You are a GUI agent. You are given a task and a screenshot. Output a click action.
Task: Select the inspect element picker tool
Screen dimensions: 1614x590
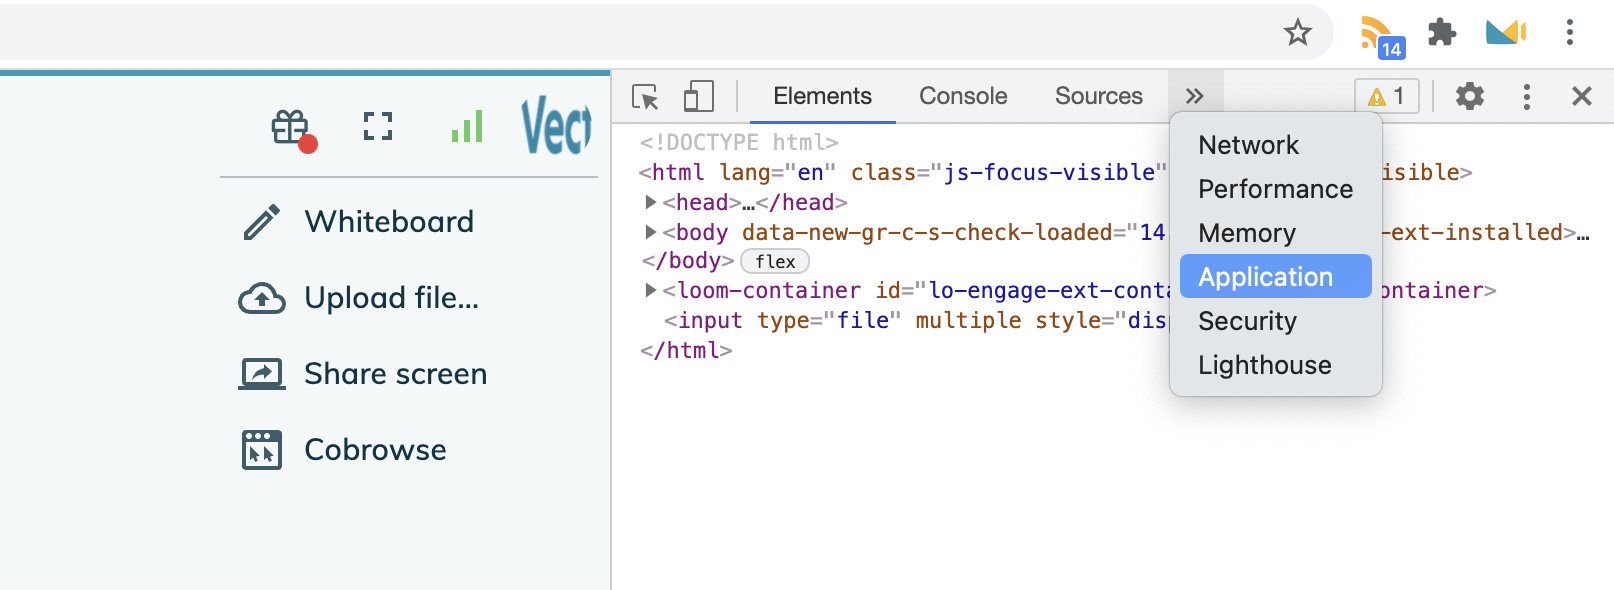coord(645,97)
